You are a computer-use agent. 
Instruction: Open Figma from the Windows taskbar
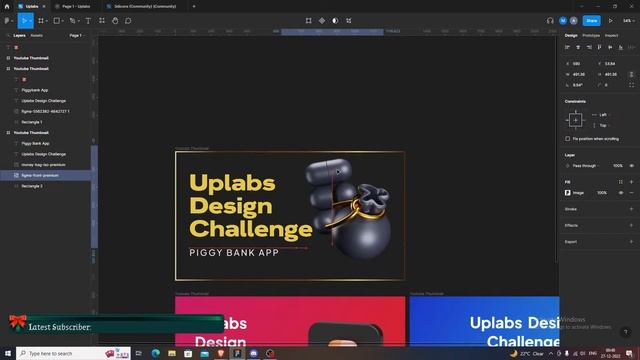pos(237,353)
